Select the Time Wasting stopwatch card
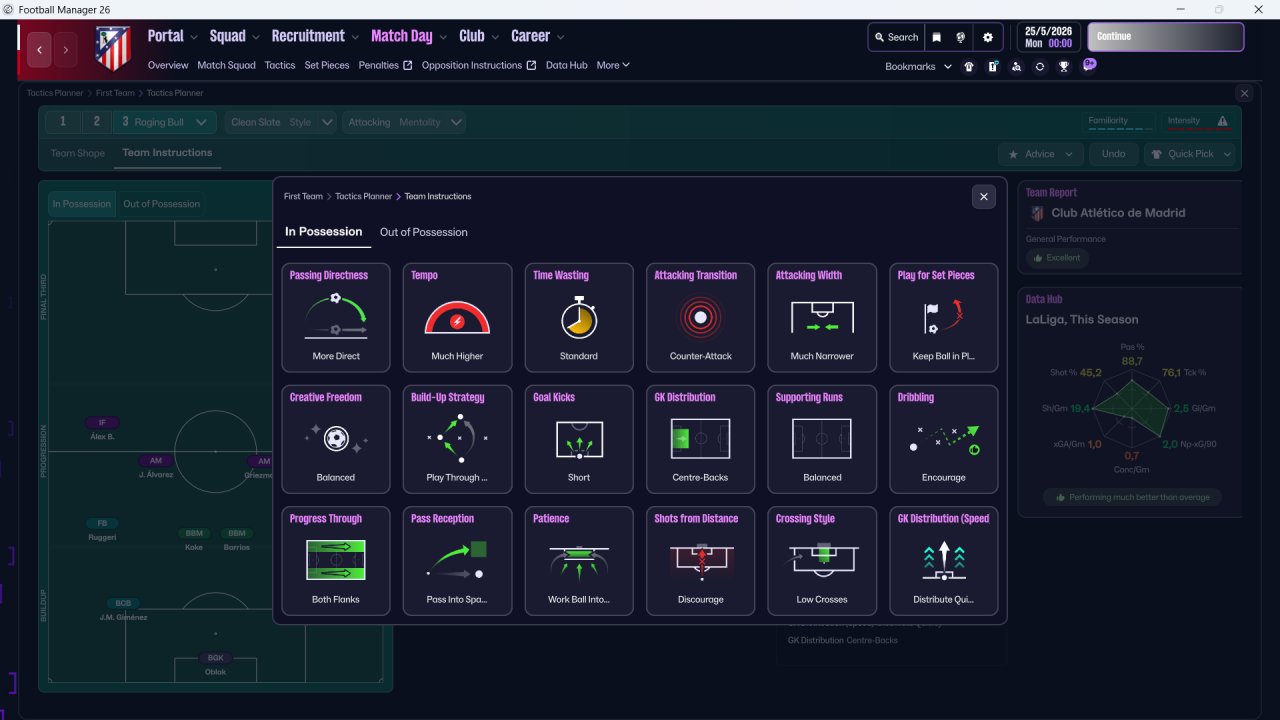 (x=579, y=318)
